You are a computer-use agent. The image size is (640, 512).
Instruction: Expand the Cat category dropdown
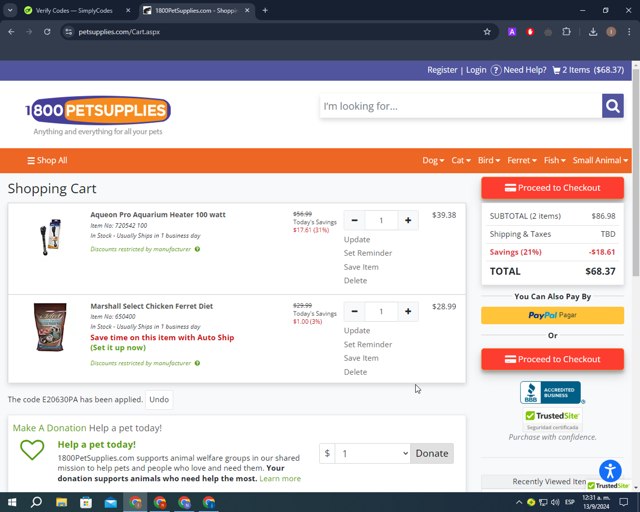click(461, 160)
